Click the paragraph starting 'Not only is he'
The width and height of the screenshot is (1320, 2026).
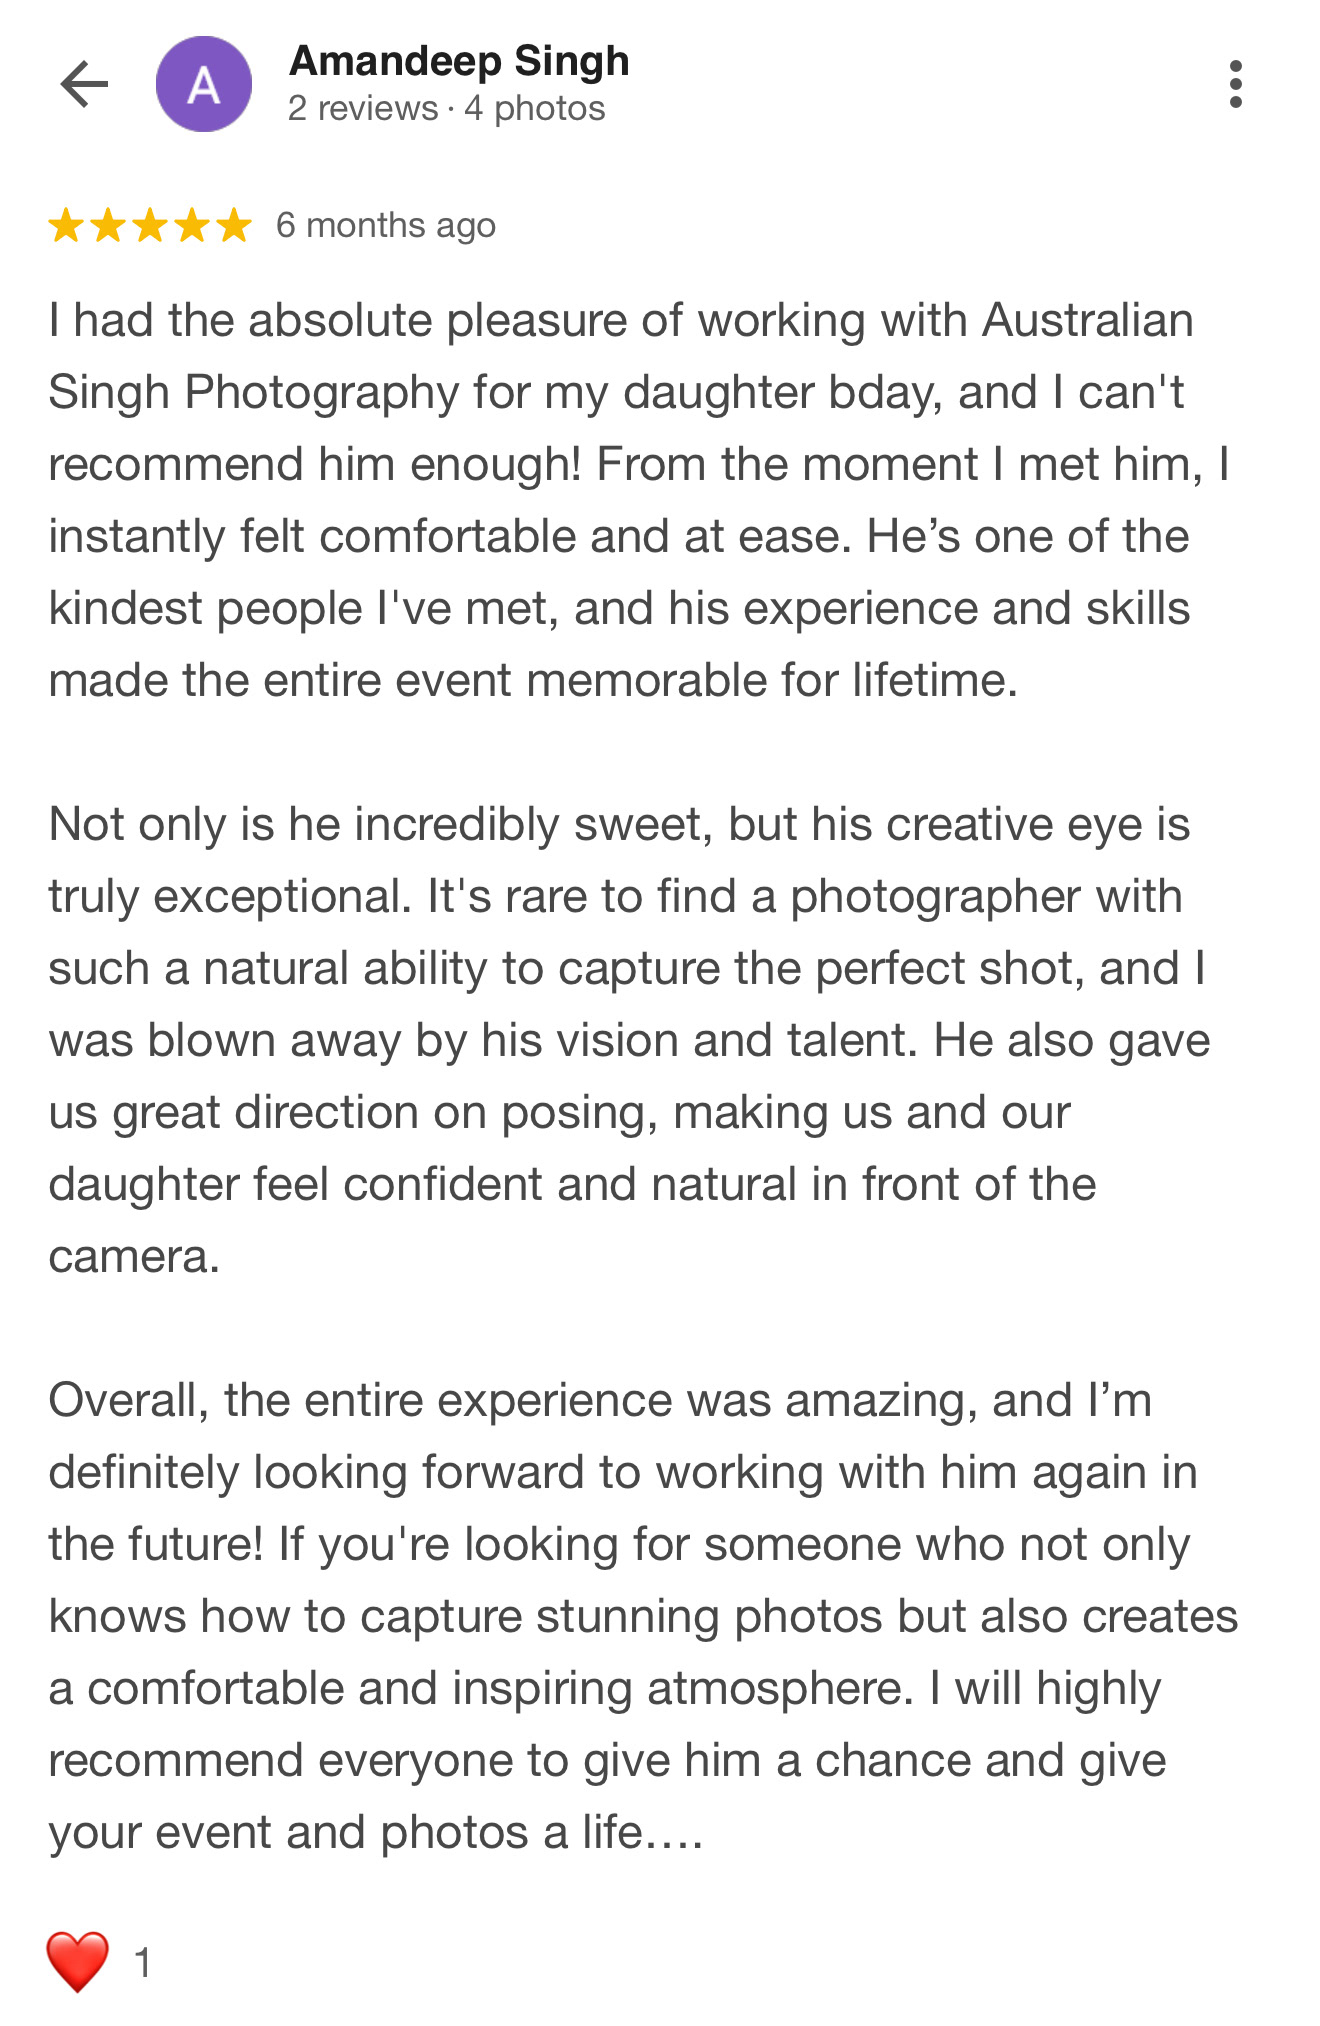coord(620,1040)
